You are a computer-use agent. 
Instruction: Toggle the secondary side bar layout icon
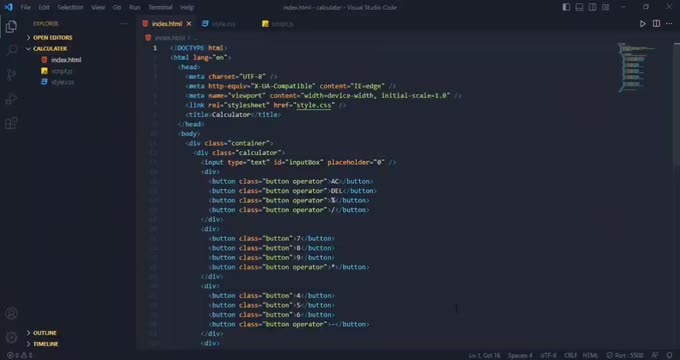click(592, 7)
